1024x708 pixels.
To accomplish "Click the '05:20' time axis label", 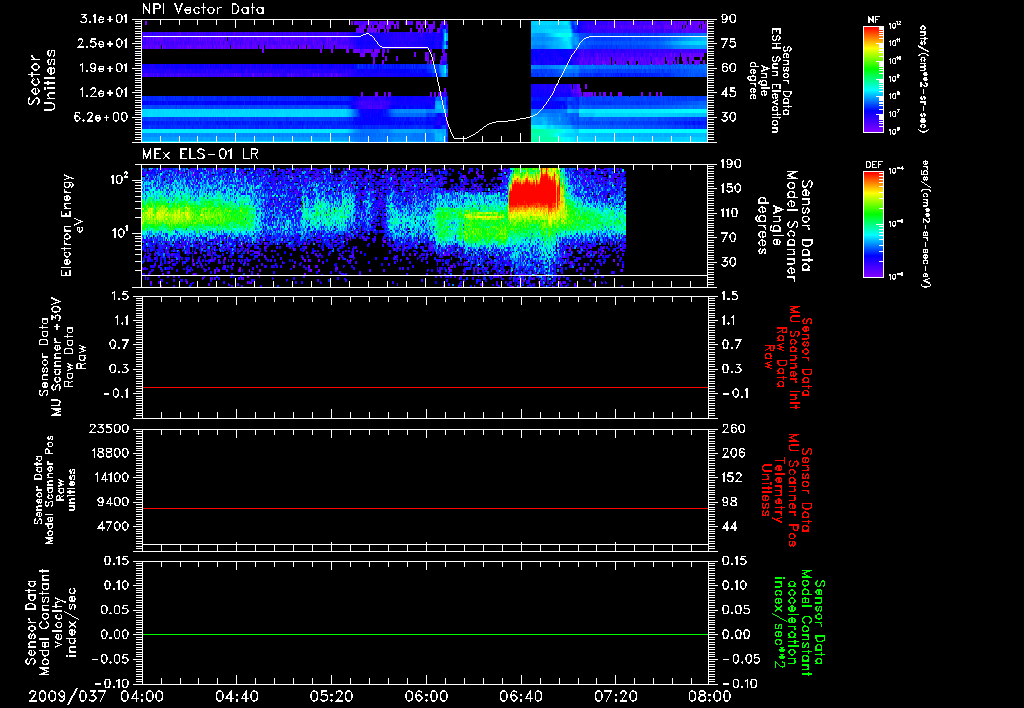I will tap(331, 696).
